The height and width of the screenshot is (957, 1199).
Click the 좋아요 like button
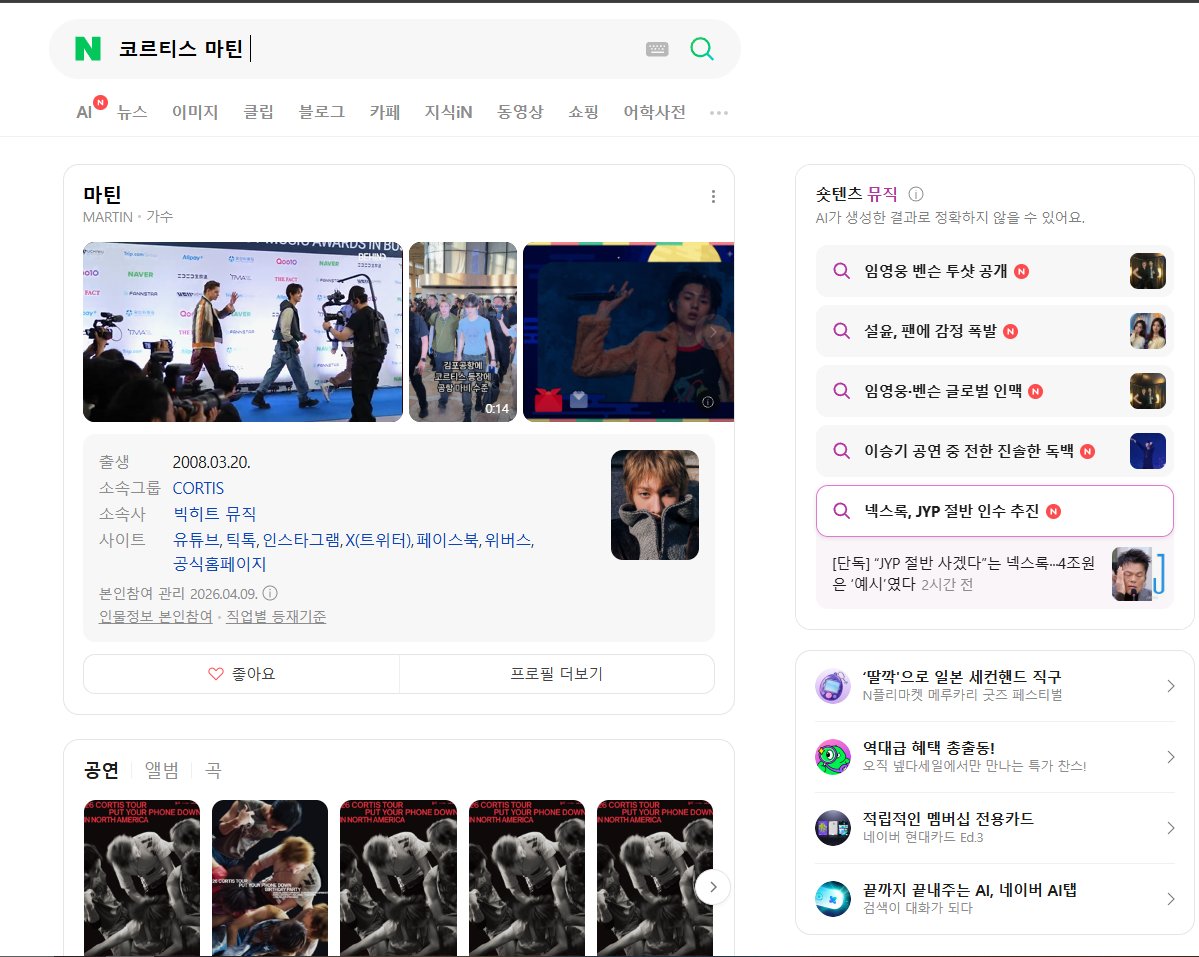[242, 674]
